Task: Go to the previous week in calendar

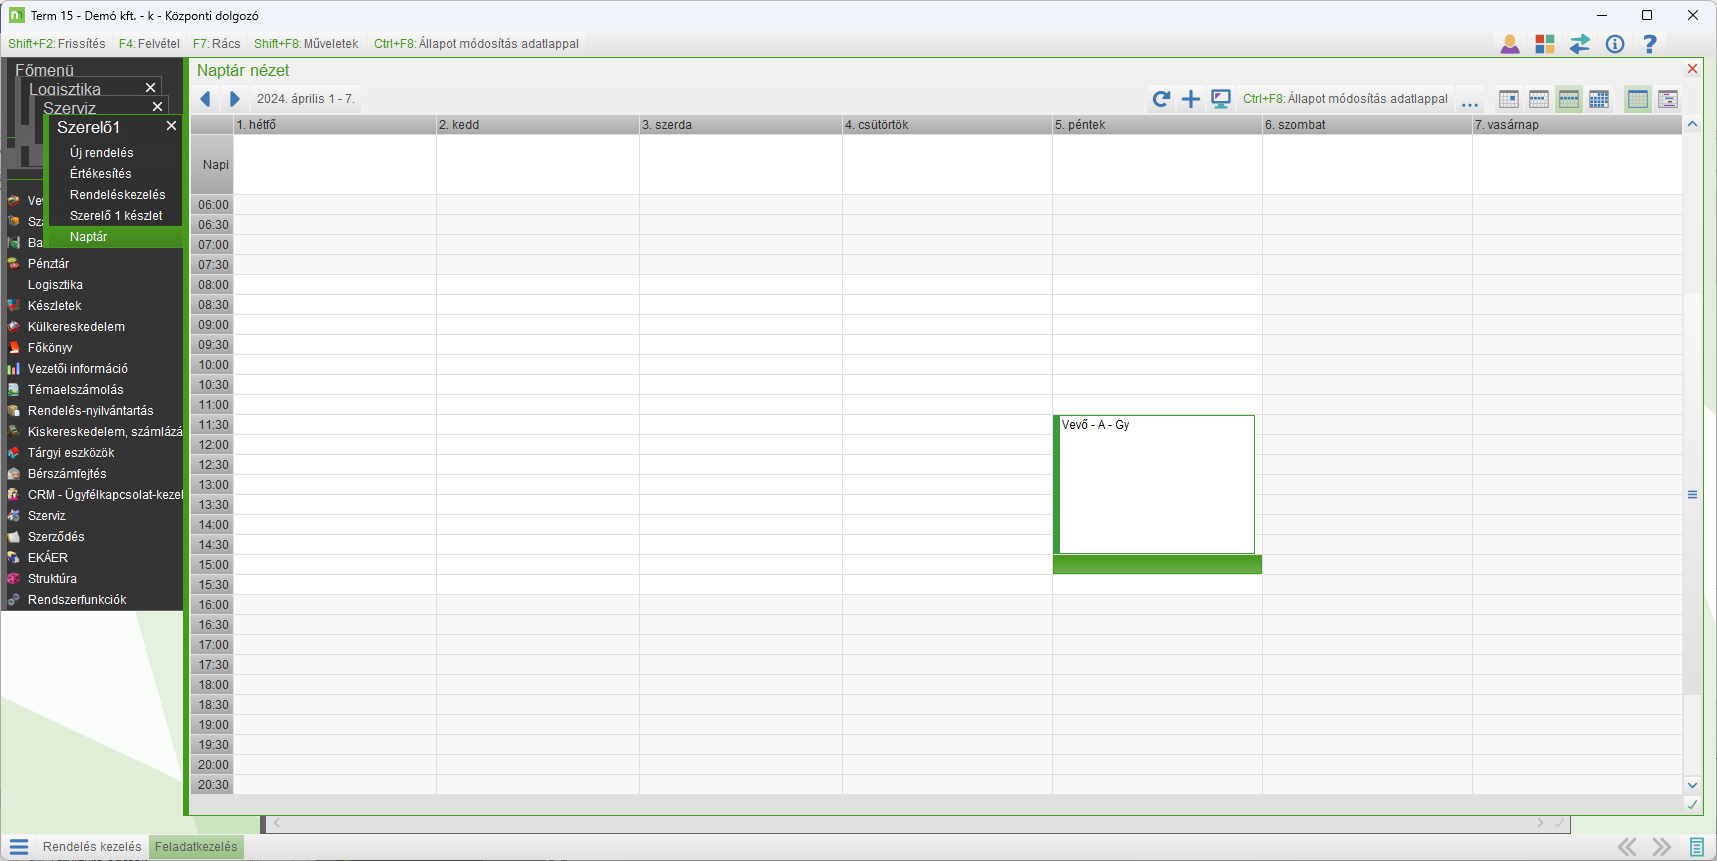Action: coord(206,99)
